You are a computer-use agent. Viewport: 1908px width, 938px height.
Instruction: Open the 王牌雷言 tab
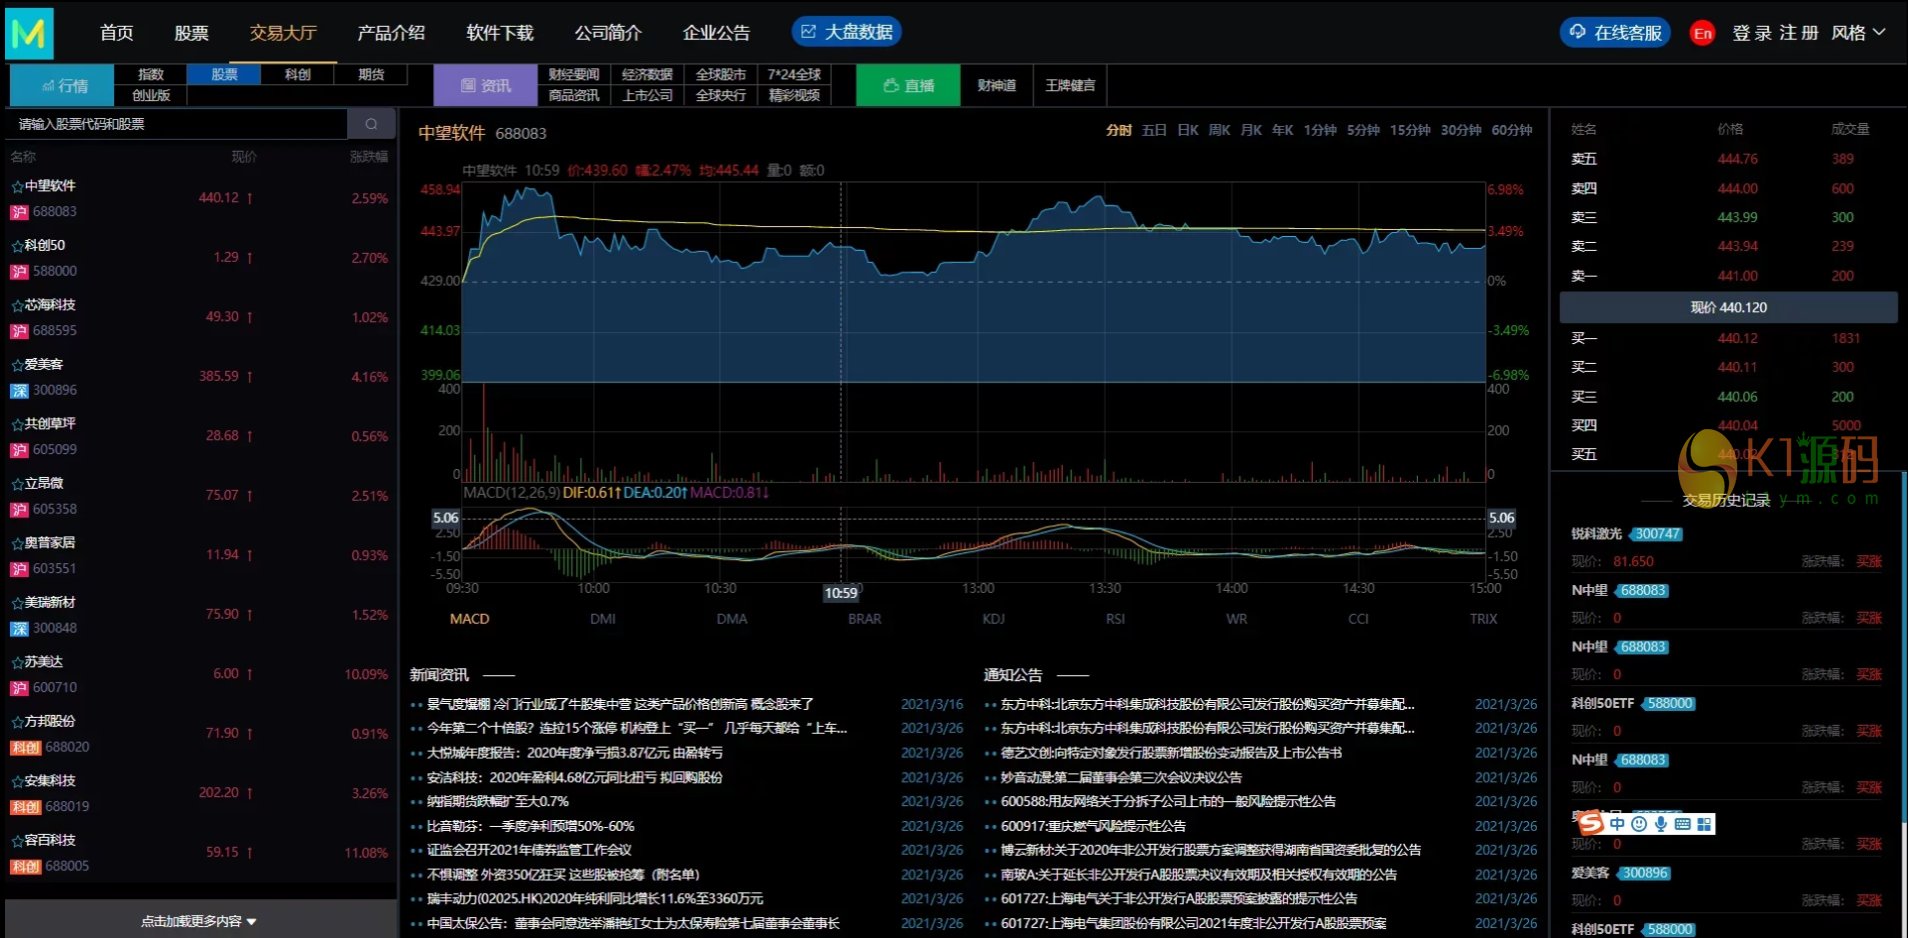pyautogui.click(x=1070, y=86)
